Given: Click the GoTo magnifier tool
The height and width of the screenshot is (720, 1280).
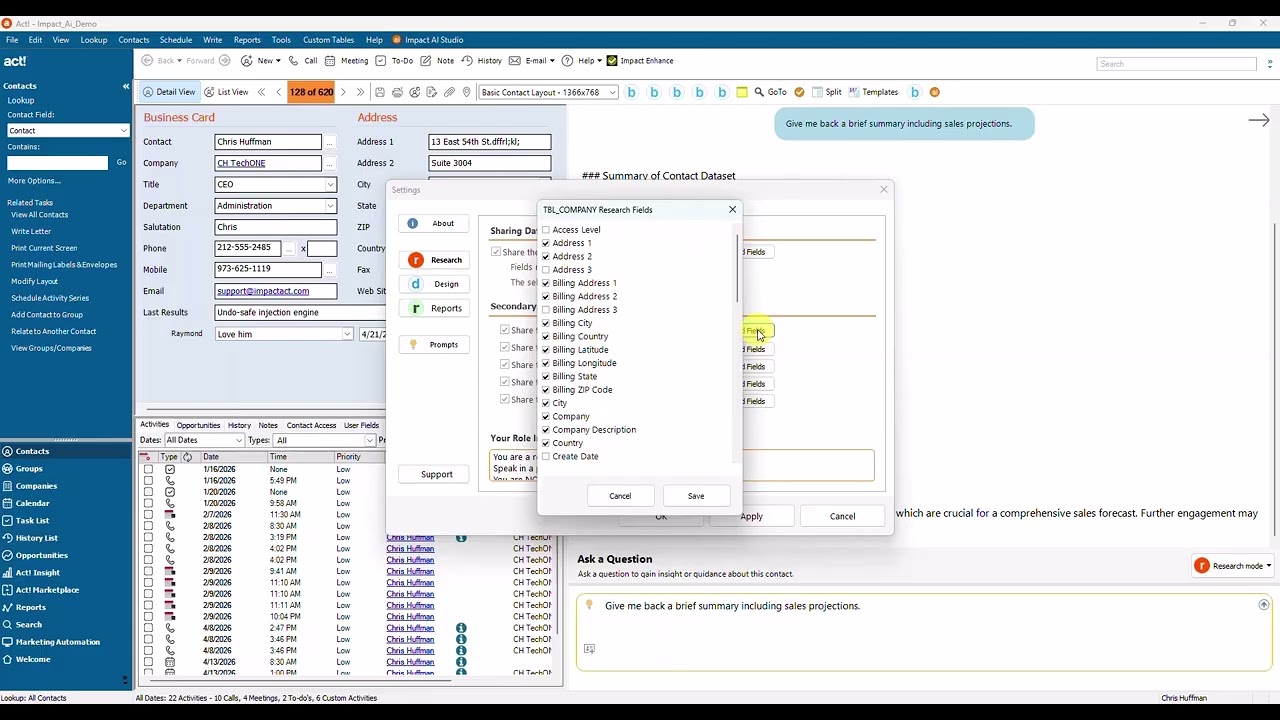Looking at the screenshot, I should (771, 92).
